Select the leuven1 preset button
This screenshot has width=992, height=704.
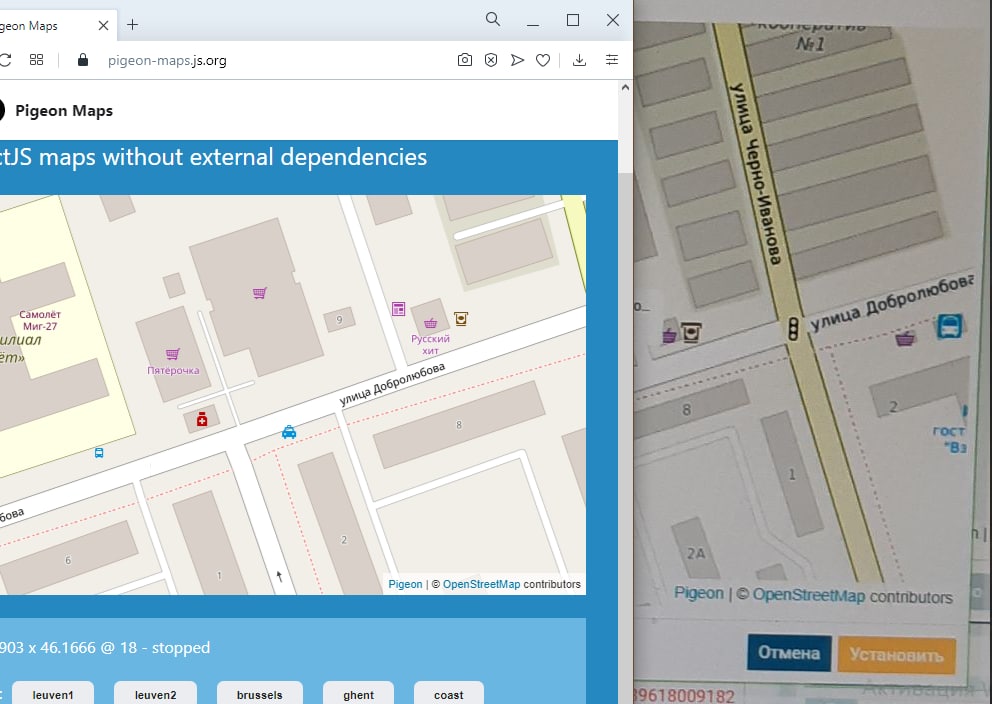pyautogui.click(x=53, y=695)
